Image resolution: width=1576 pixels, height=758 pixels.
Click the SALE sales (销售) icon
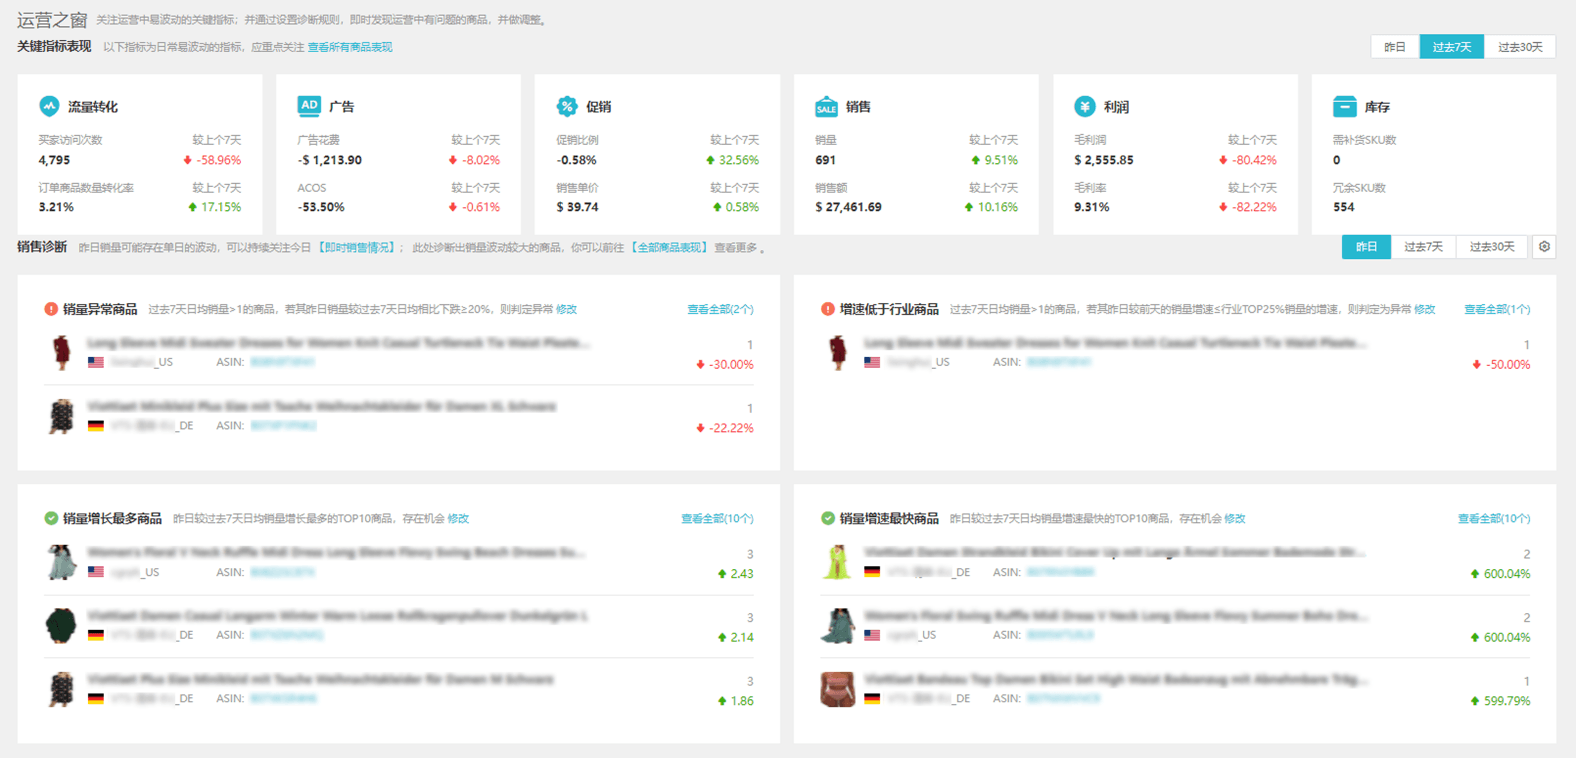point(826,106)
